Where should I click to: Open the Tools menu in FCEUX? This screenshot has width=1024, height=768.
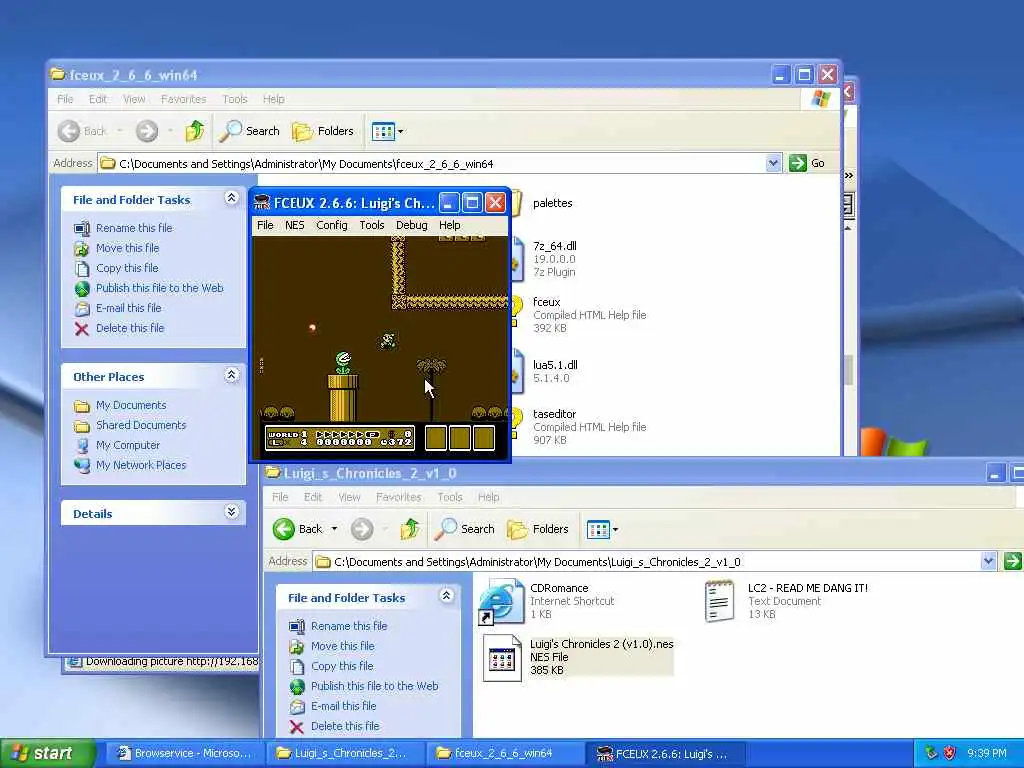[372, 225]
